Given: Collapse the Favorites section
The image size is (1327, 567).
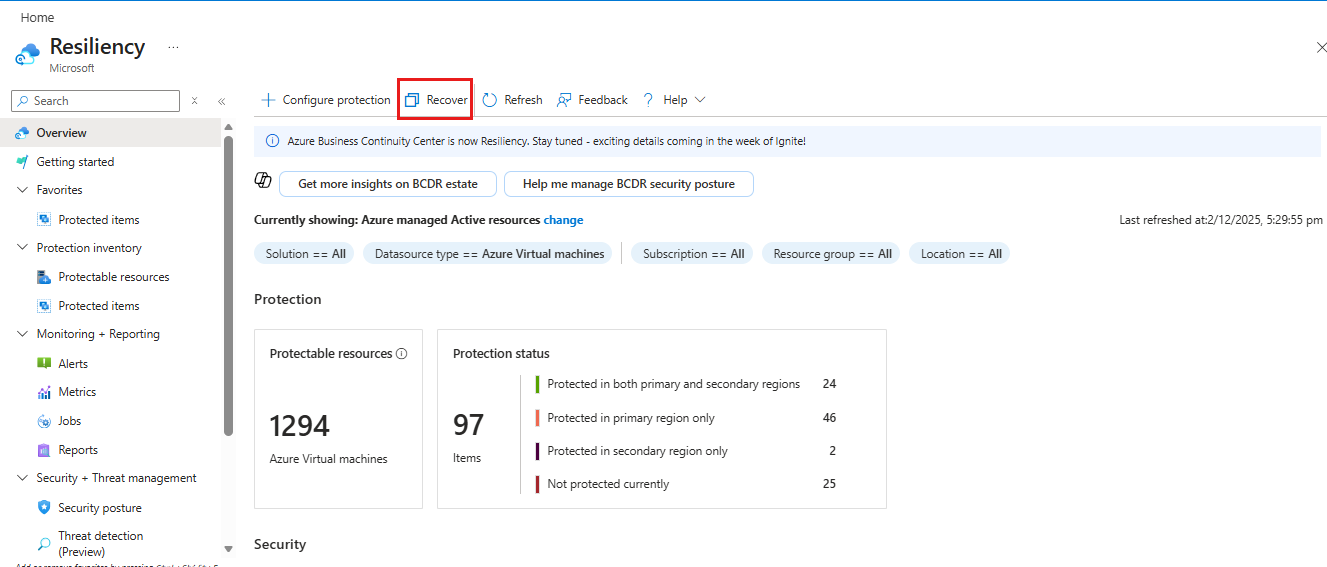Looking at the screenshot, I should [x=23, y=190].
